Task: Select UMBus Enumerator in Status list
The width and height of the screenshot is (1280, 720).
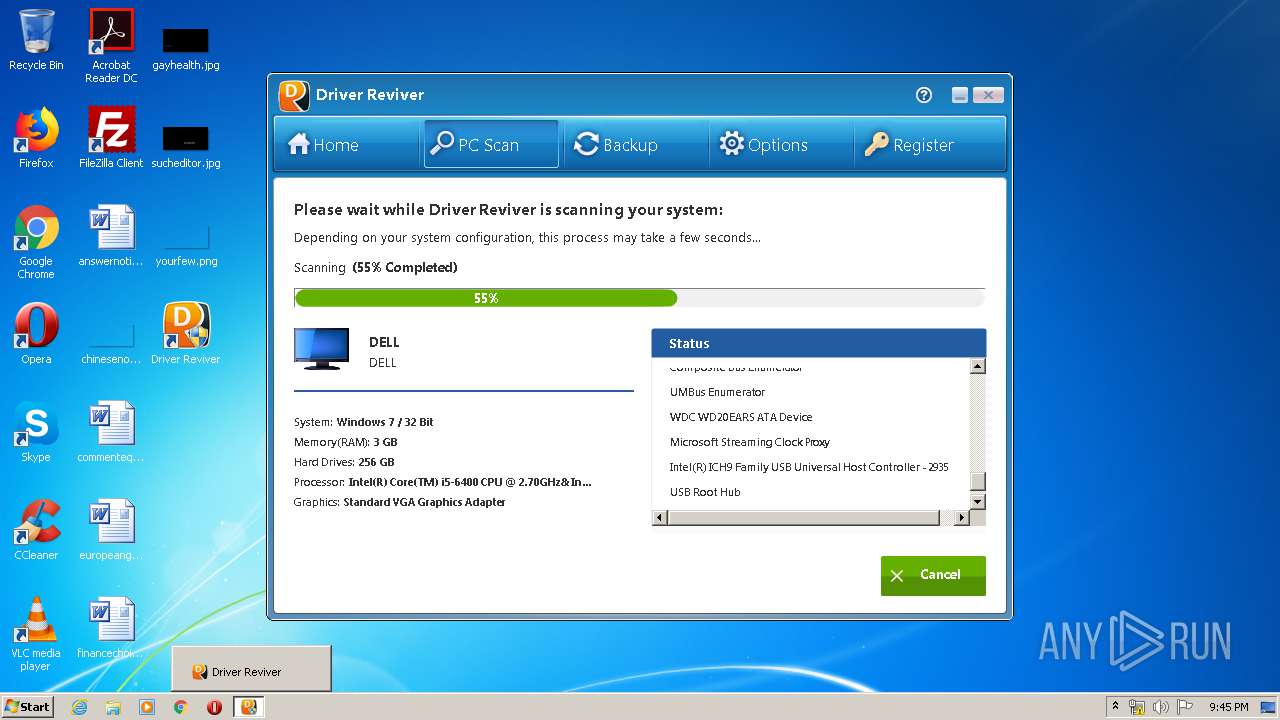Action: [717, 392]
